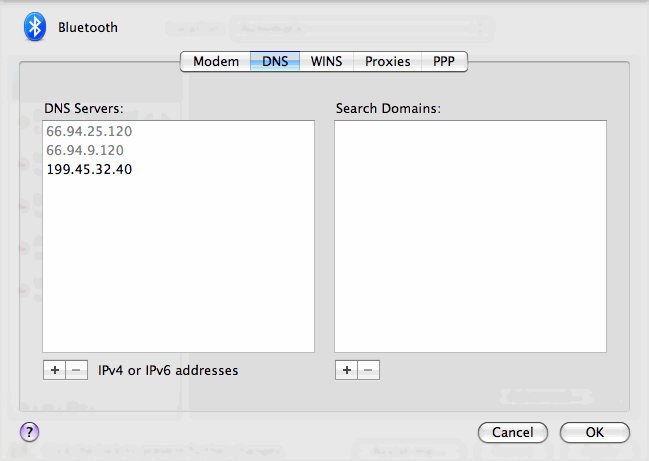The height and width of the screenshot is (461, 649).
Task: Click the Bluetooth title text
Action: pyautogui.click(x=88, y=27)
